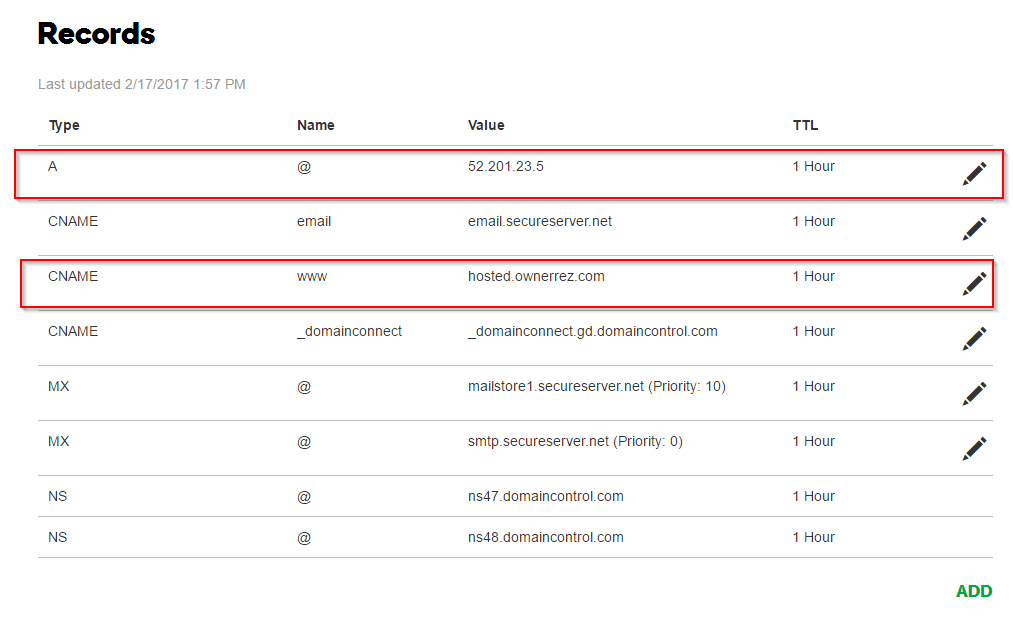Image resolution: width=1013 pixels, height=620 pixels.
Task: Edit the mailstore1 MX record
Action: 974,394
